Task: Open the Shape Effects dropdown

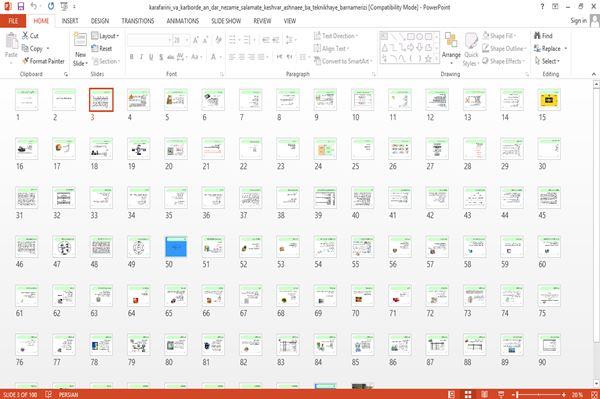Action: click(x=504, y=61)
